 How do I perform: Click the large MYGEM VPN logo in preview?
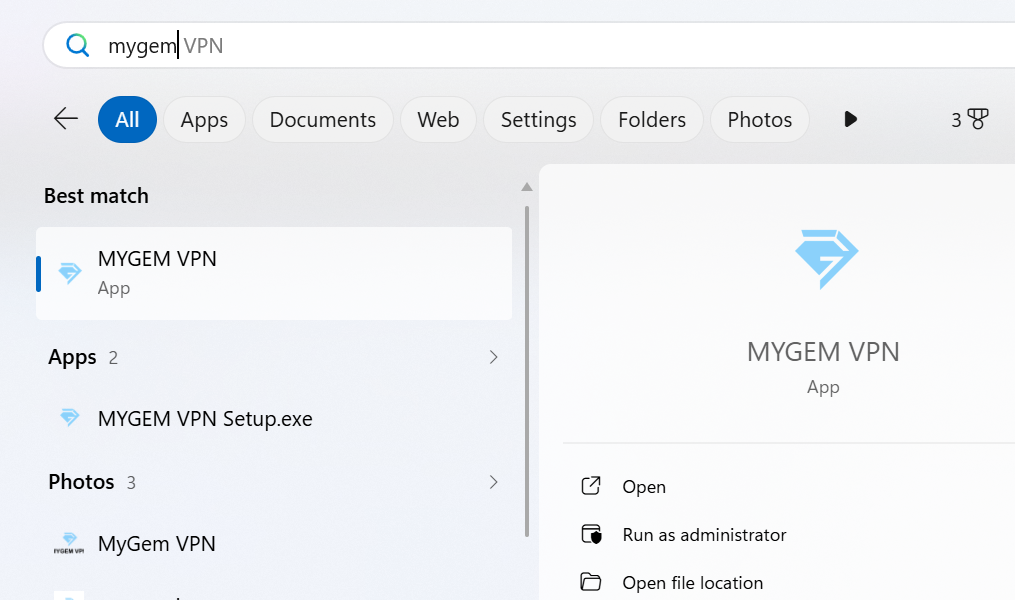pos(826,258)
